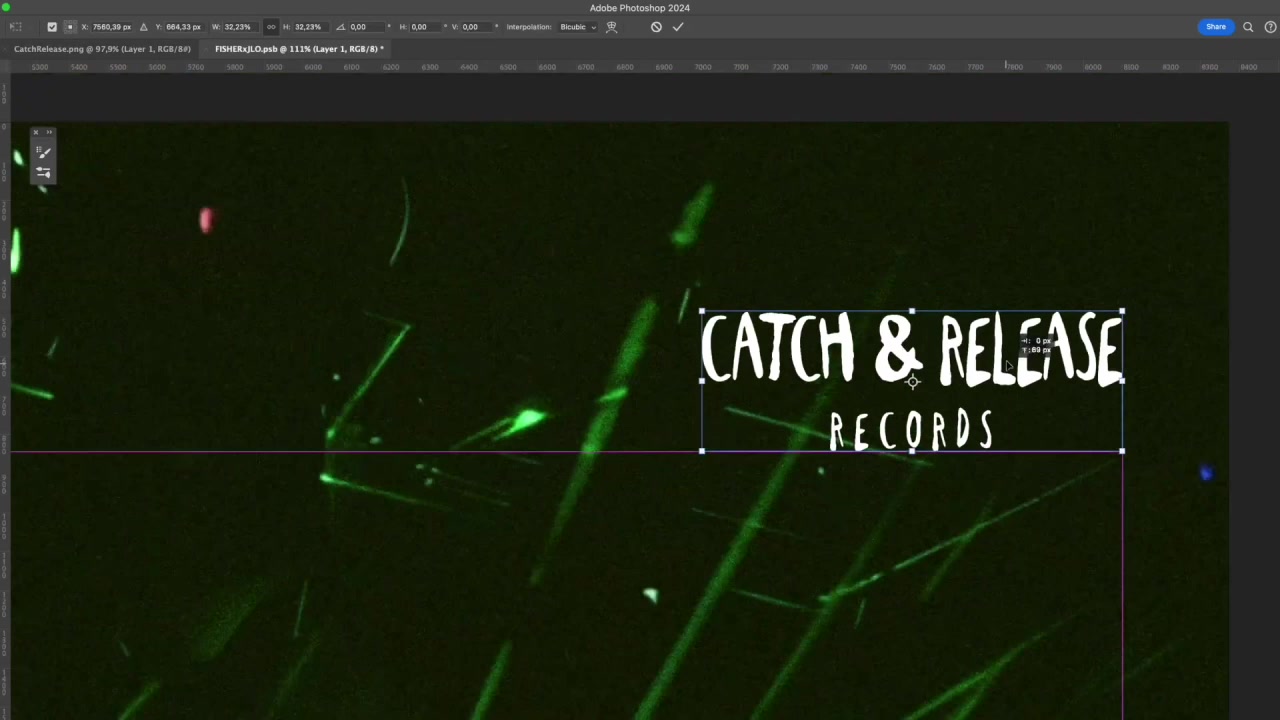Open the Transform tool preset picker
This screenshot has width=1280, height=720.
(x=16, y=27)
